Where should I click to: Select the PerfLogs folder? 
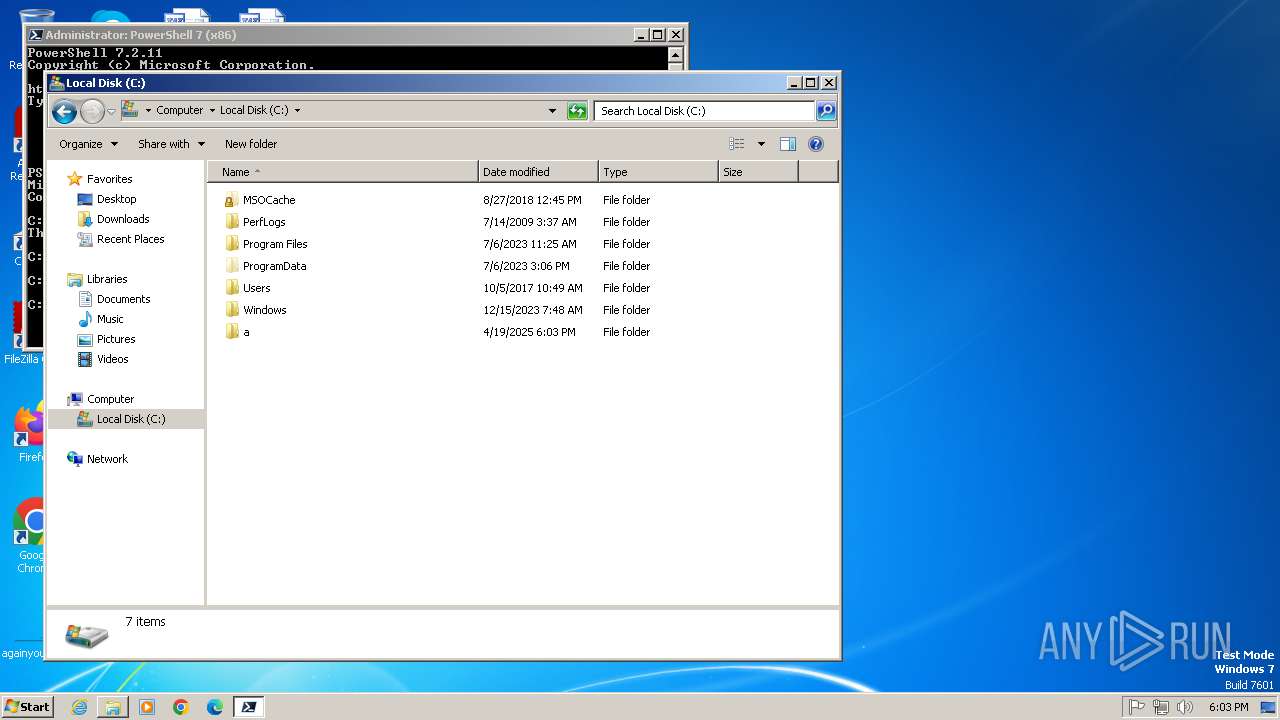pos(264,222)
